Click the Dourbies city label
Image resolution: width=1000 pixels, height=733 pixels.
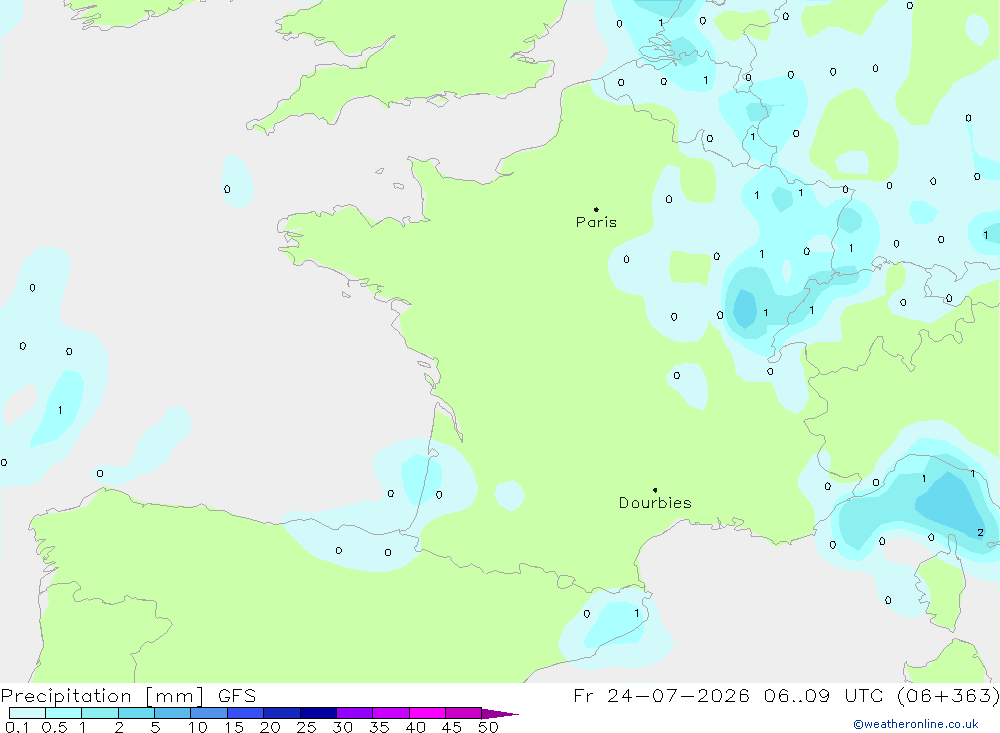(x=655, y=503)
